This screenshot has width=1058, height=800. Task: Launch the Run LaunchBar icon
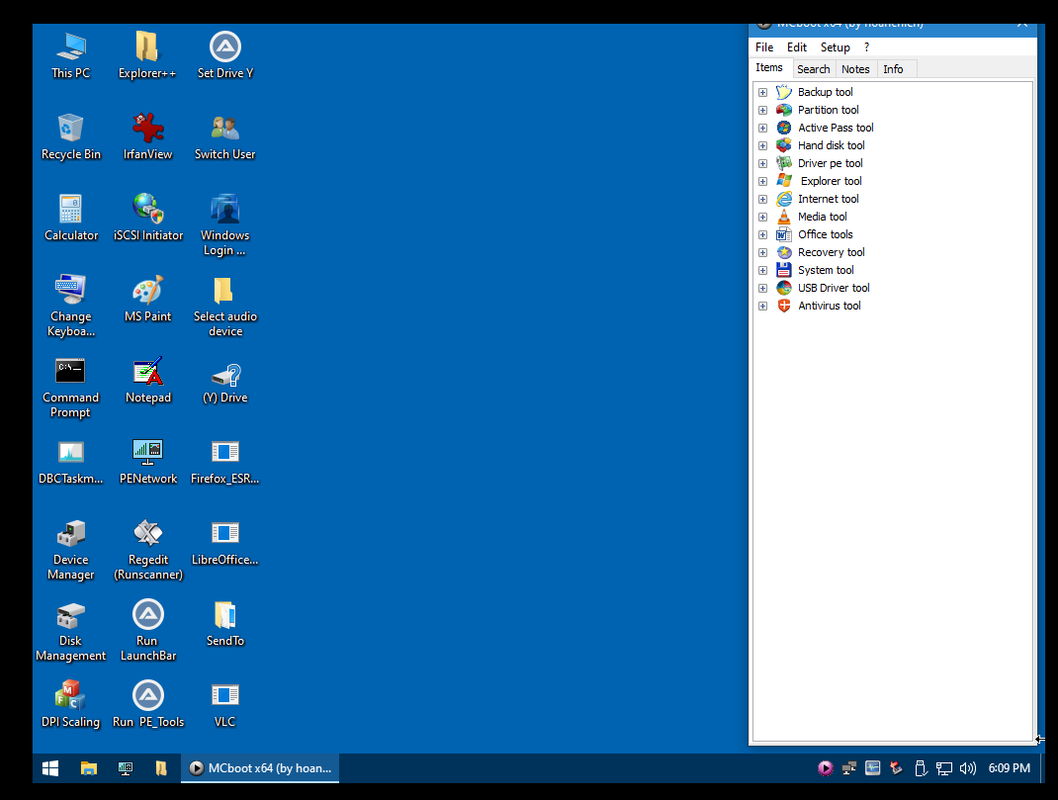coord(148,630)
